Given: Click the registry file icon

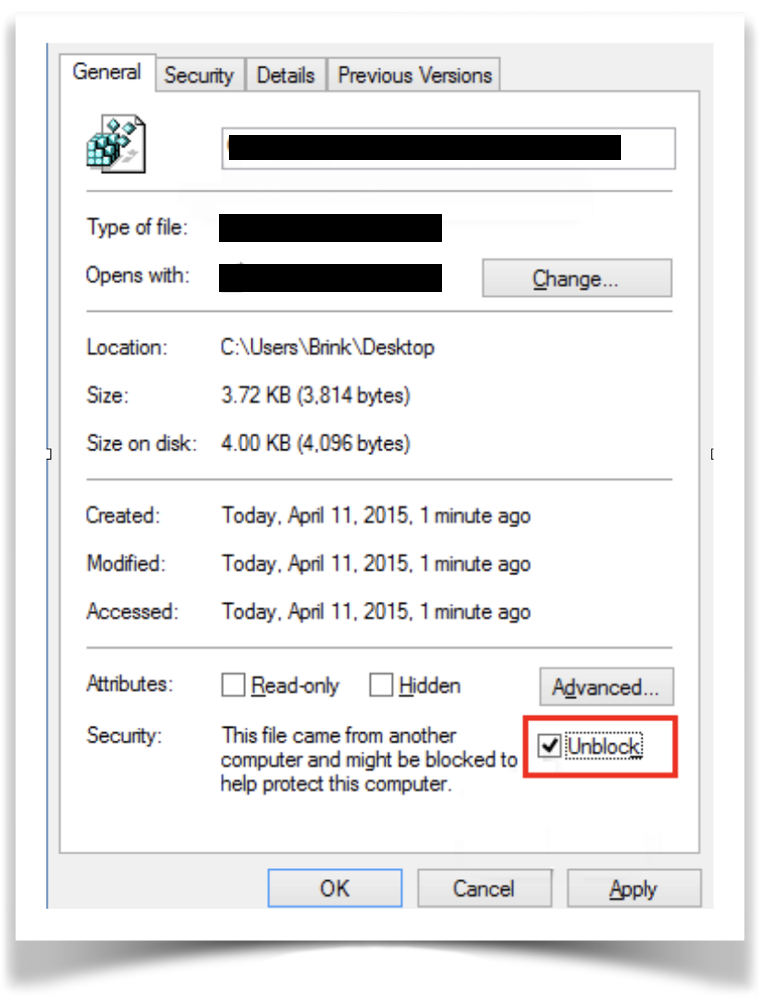Looking at the screenshot, I should coord(116,144).
